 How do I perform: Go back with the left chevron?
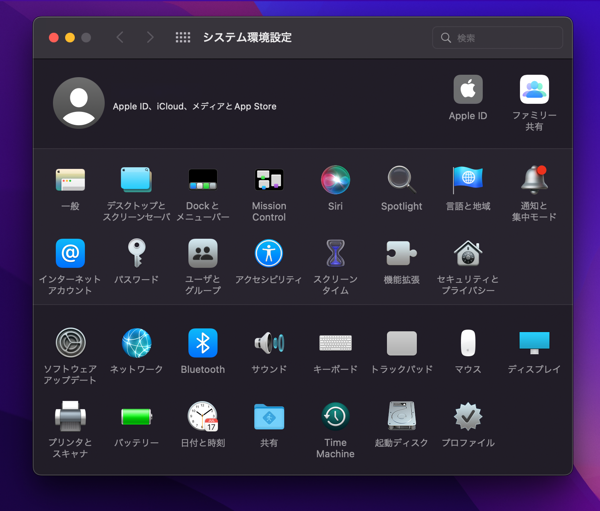click(120, 37)
